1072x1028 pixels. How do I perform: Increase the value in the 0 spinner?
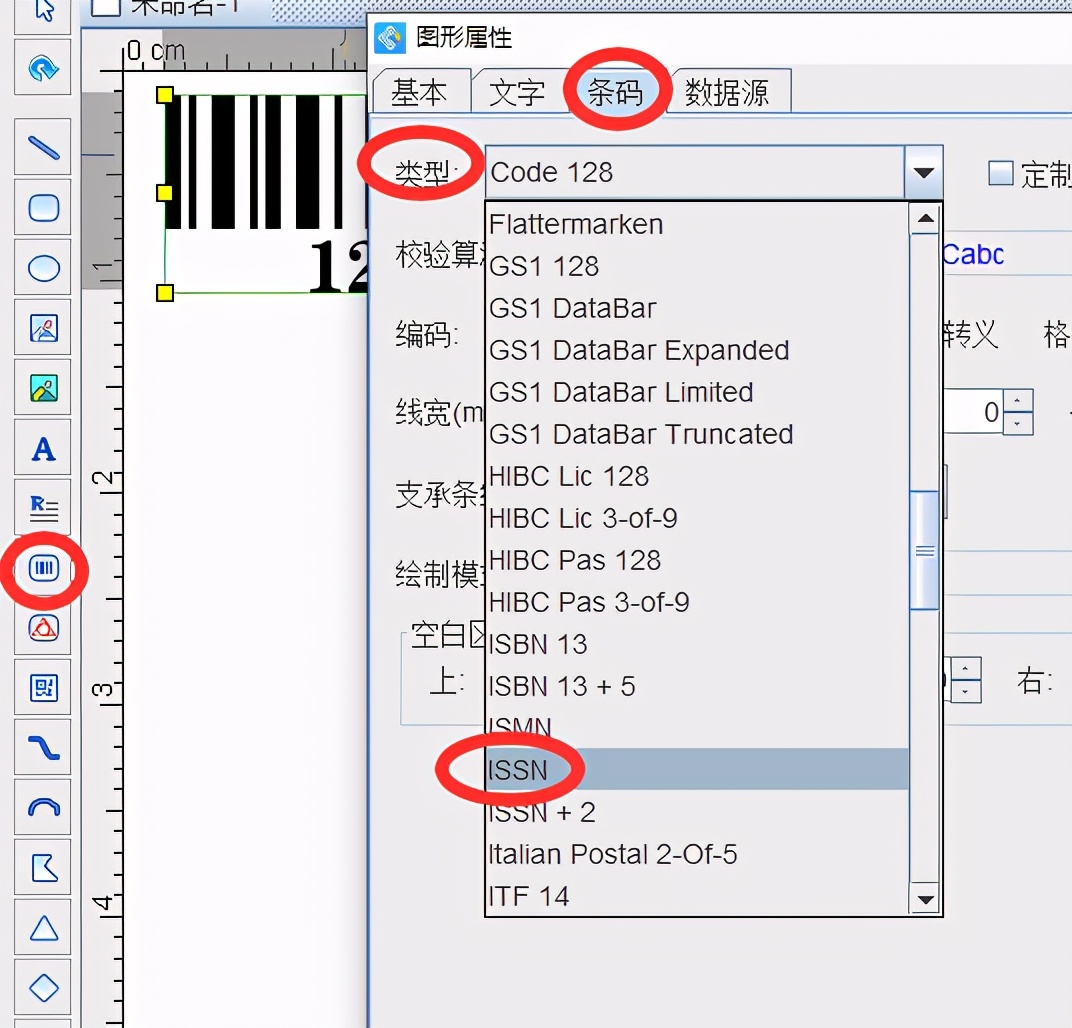point(1018,401)
